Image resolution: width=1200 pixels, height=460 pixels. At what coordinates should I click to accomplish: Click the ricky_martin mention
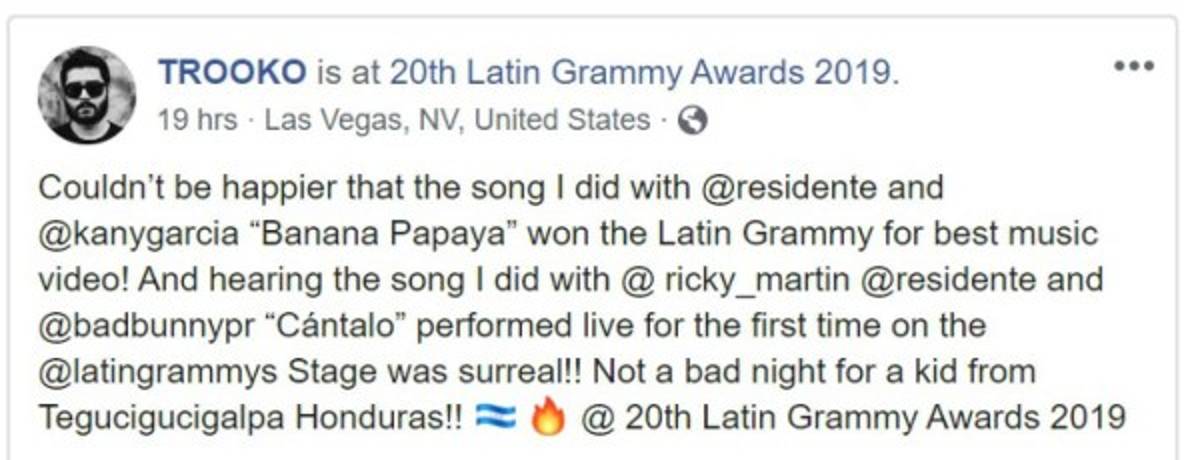(x=754, y=279)
